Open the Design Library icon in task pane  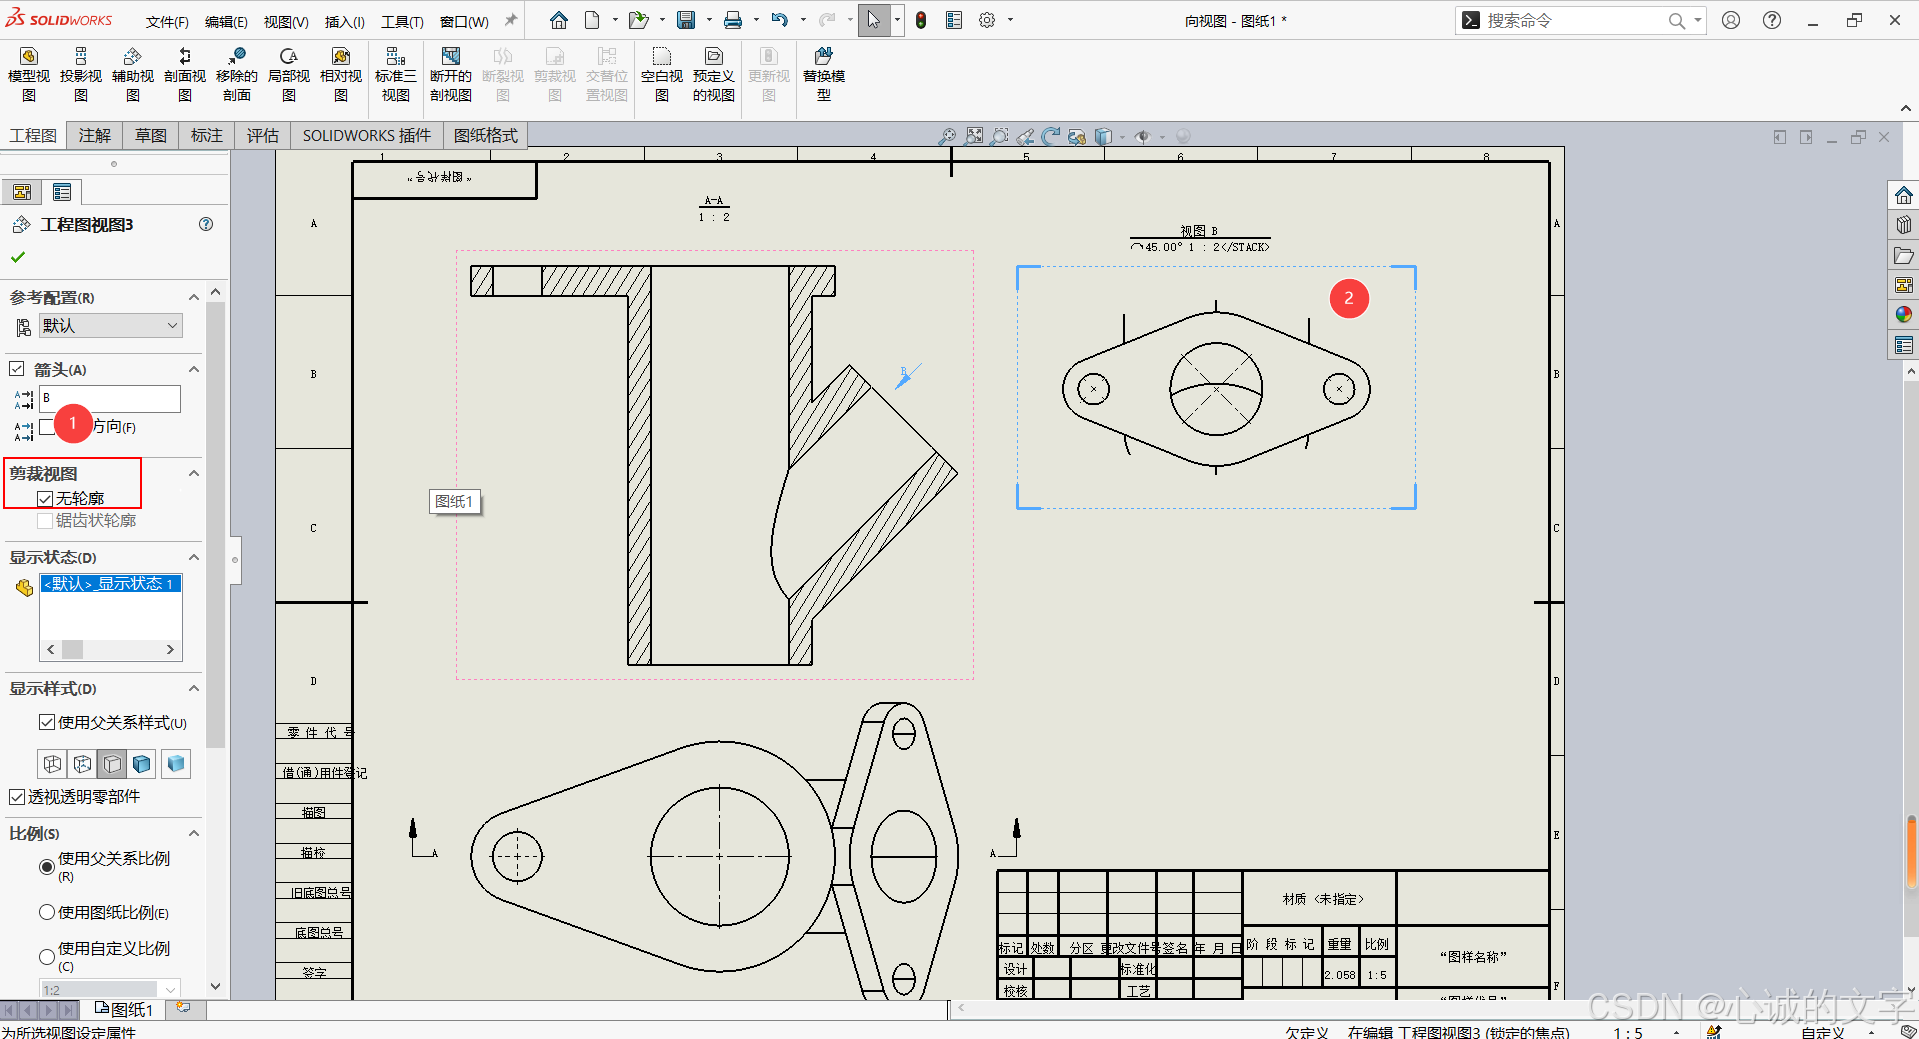coord(1904,225)
